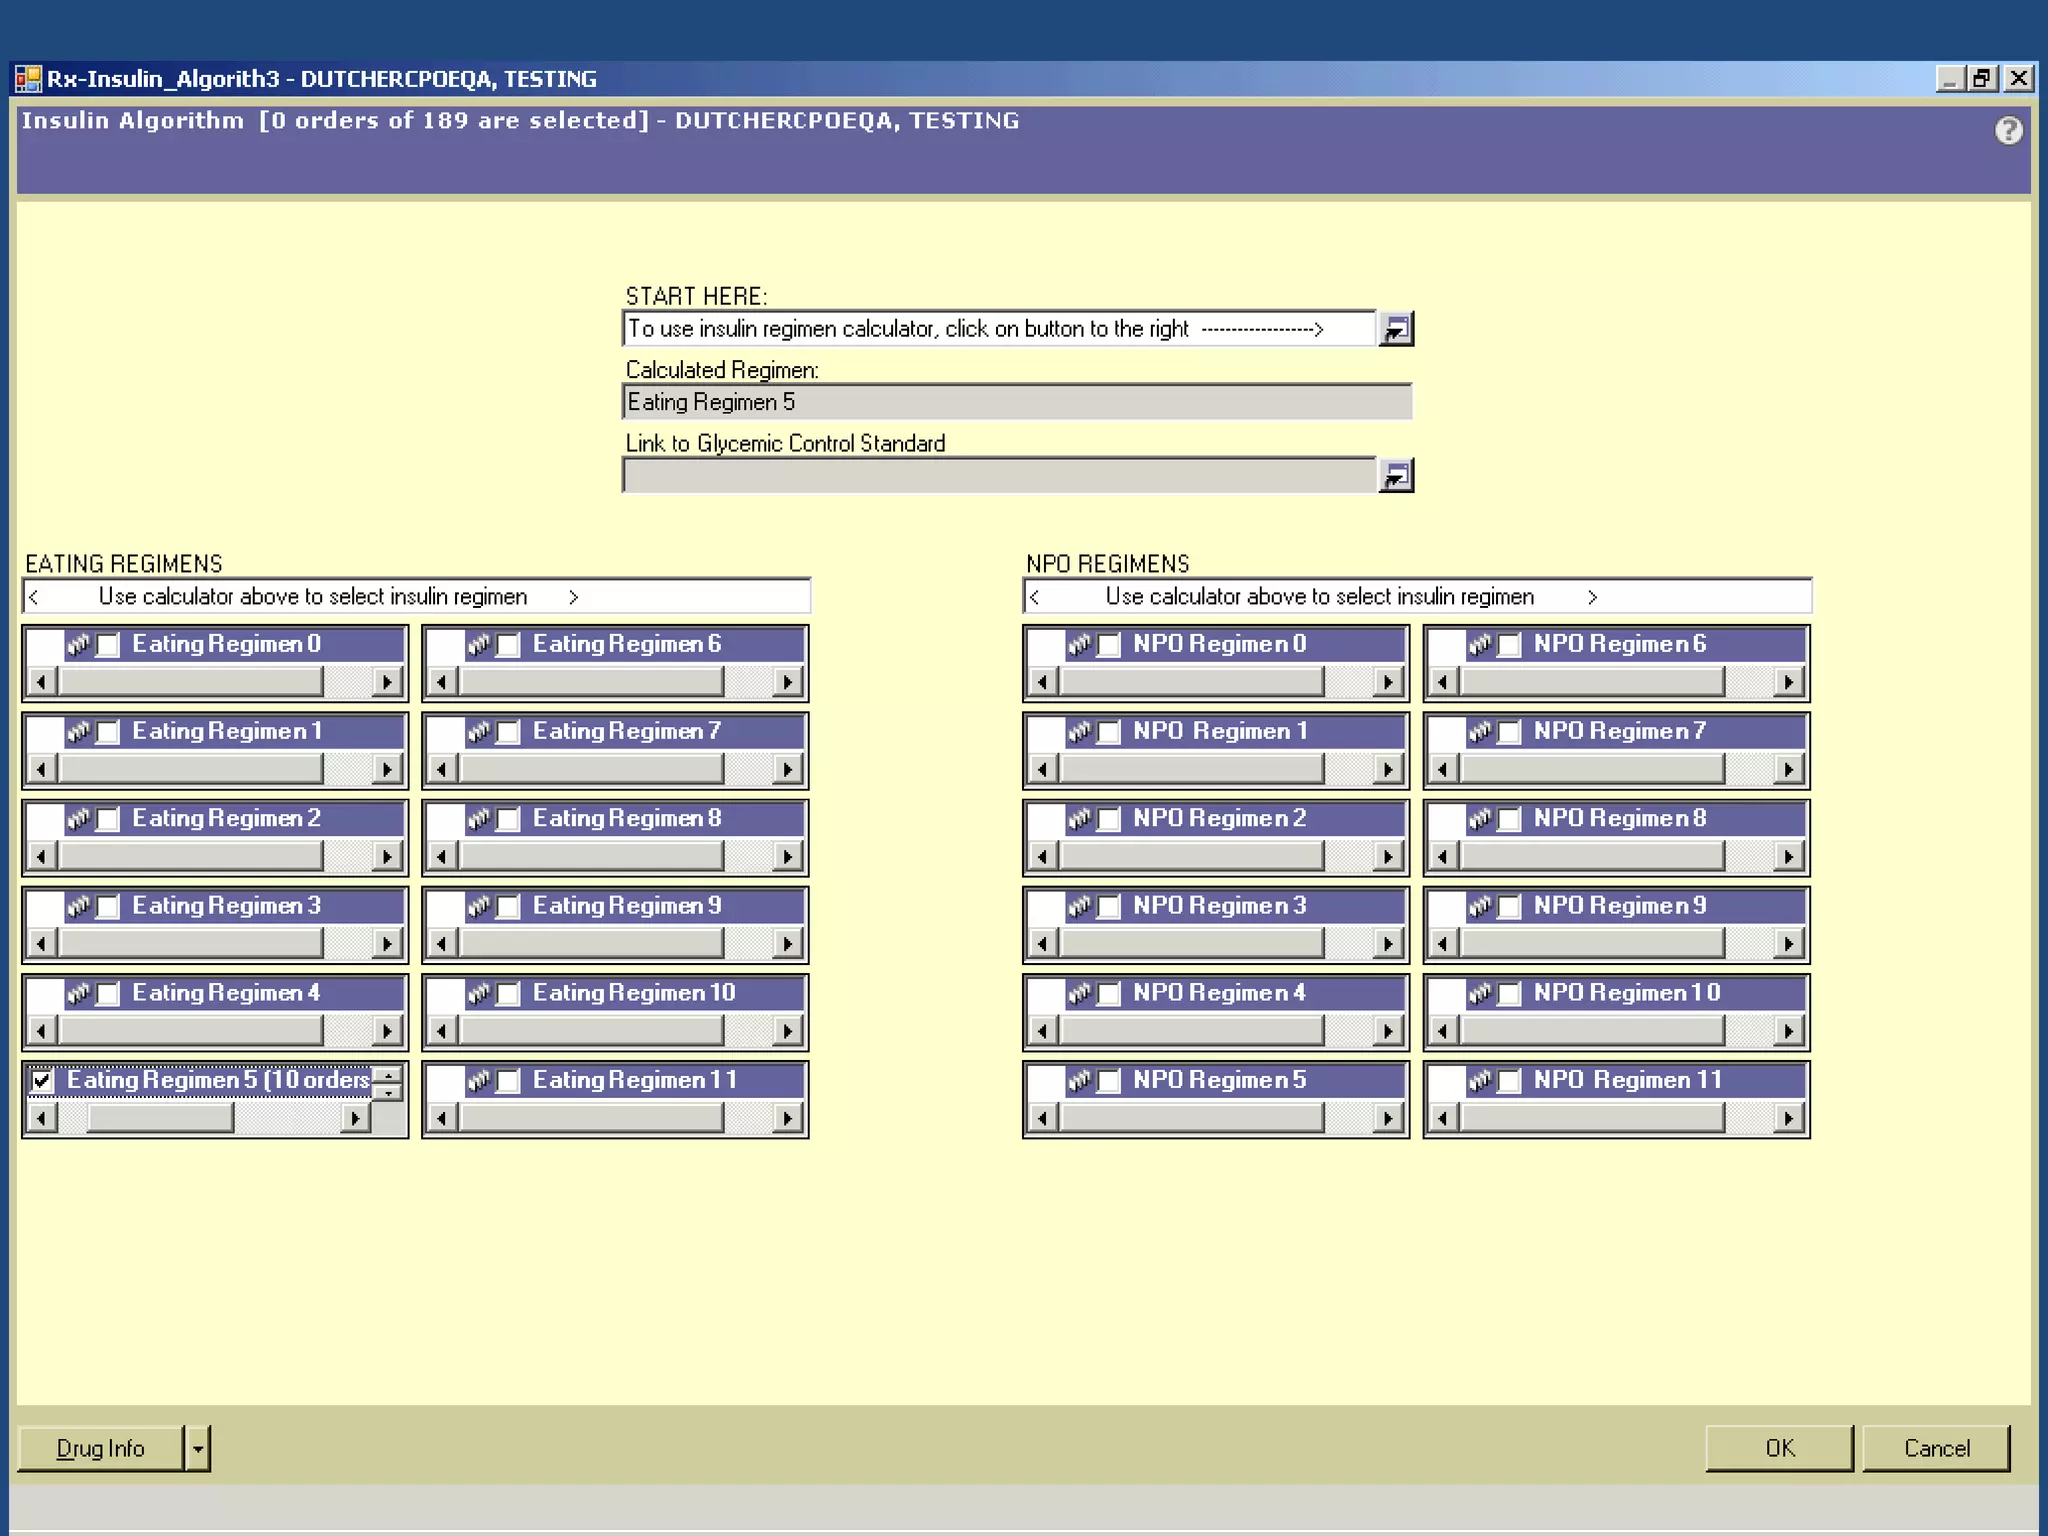The image size is (2048, 1536).
Task: Click the order set icon beside Eating Regimen 9
Action: pyautogui.click(x=479, y=906)
